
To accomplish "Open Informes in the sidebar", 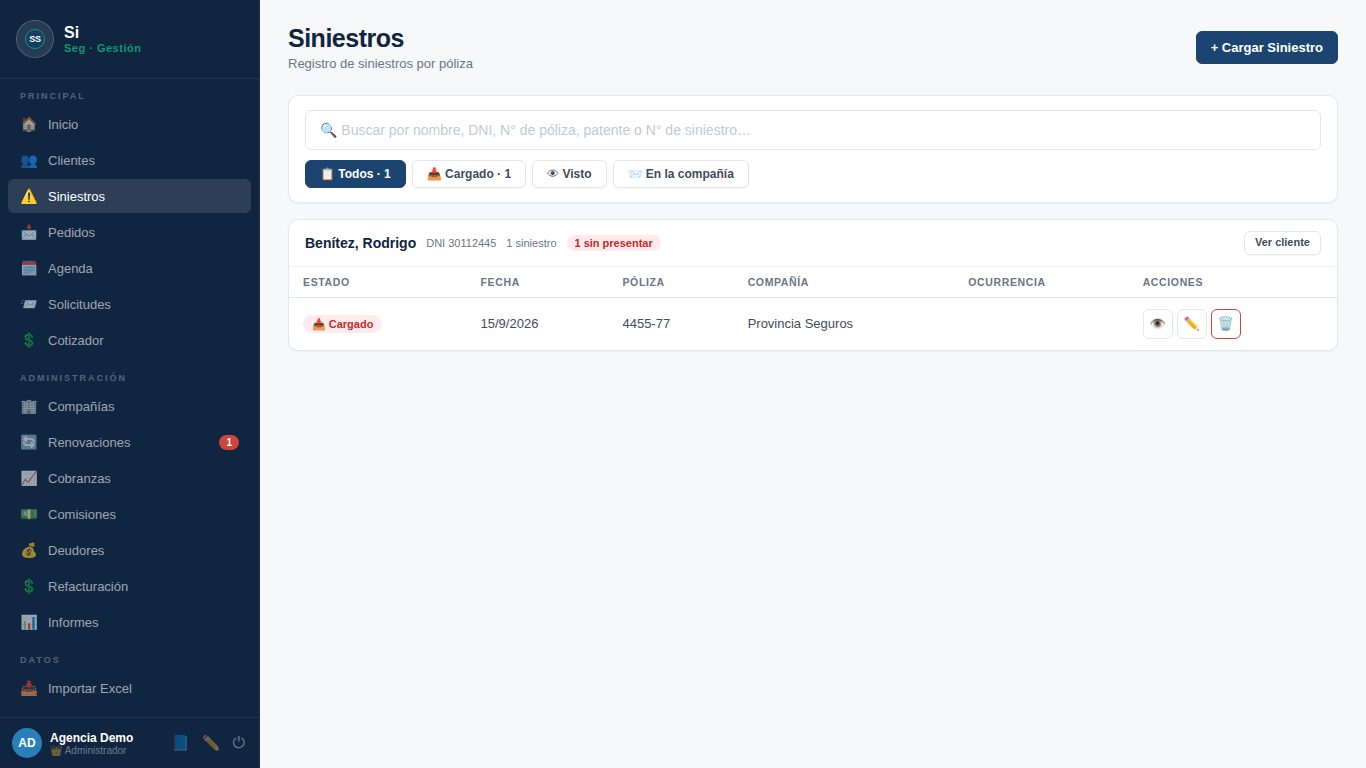I will click(129, 623).
